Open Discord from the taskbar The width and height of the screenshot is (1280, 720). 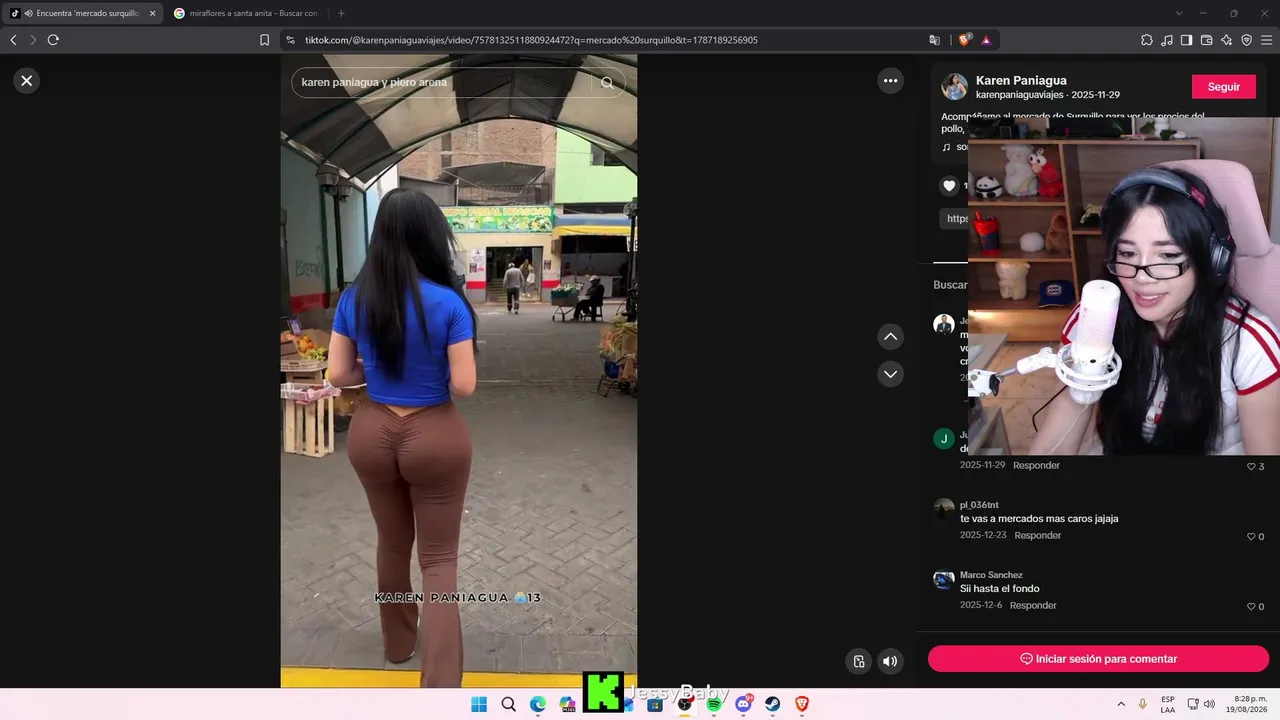(x=744, y=704)
